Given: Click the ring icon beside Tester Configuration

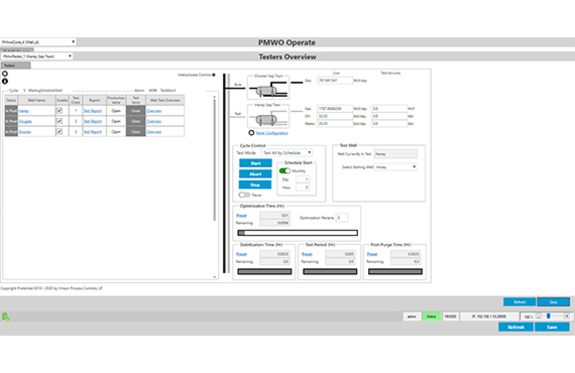Looking at the screenshot, I should [251, 132].
